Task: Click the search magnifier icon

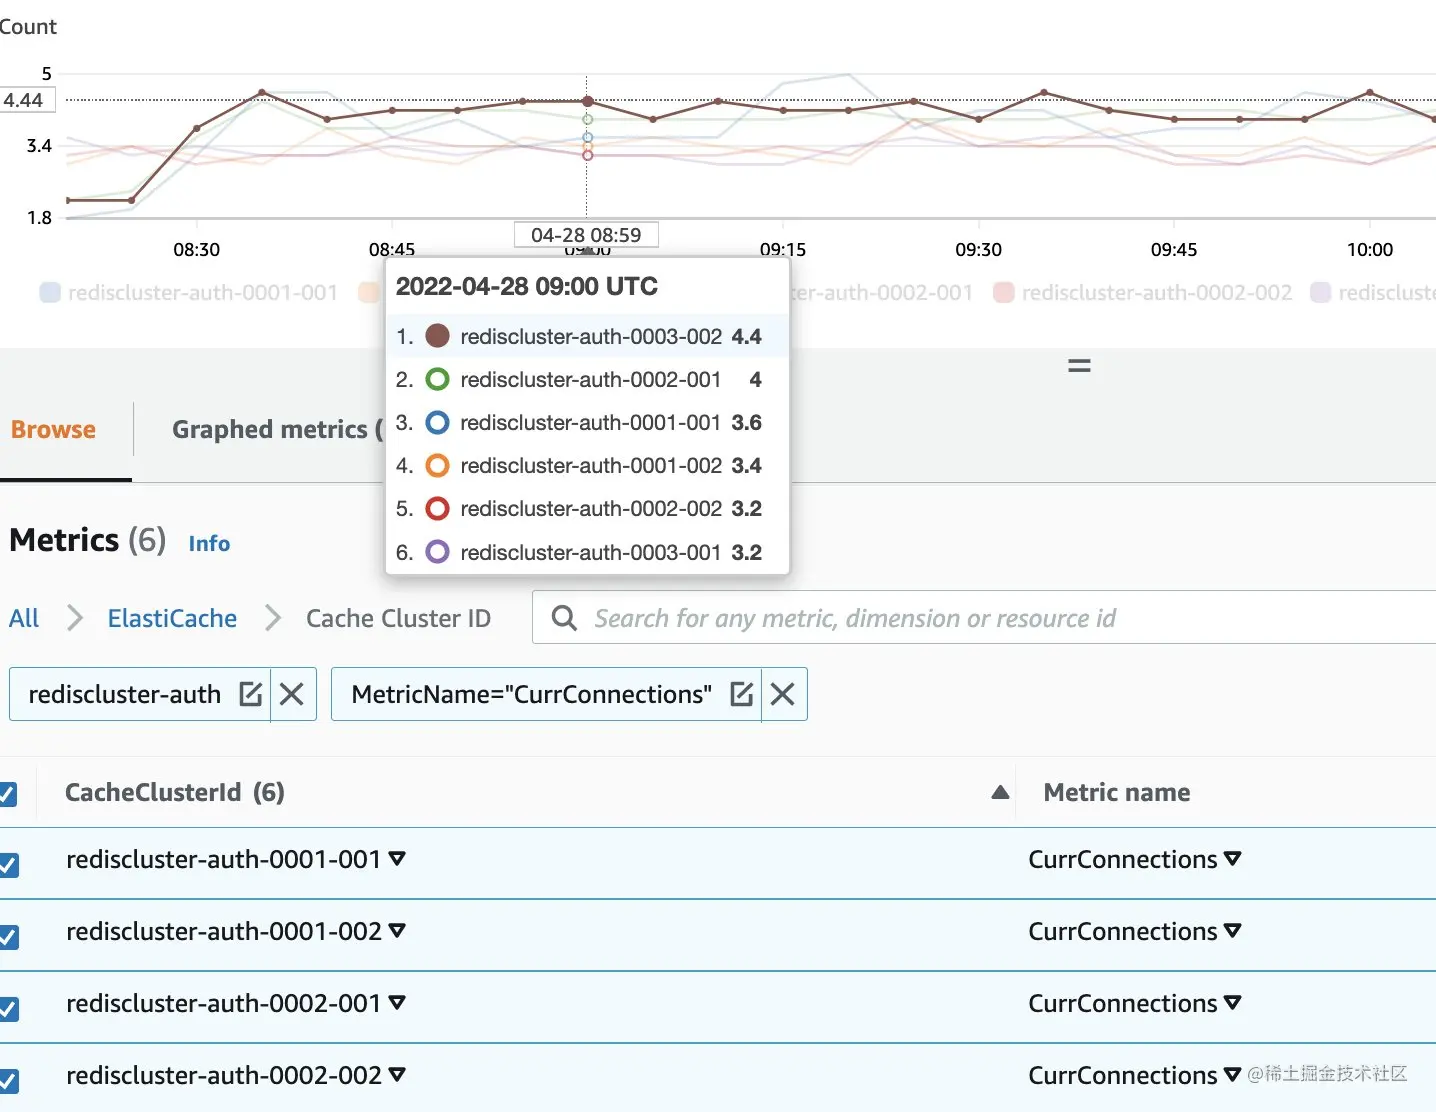Action: 564,618
